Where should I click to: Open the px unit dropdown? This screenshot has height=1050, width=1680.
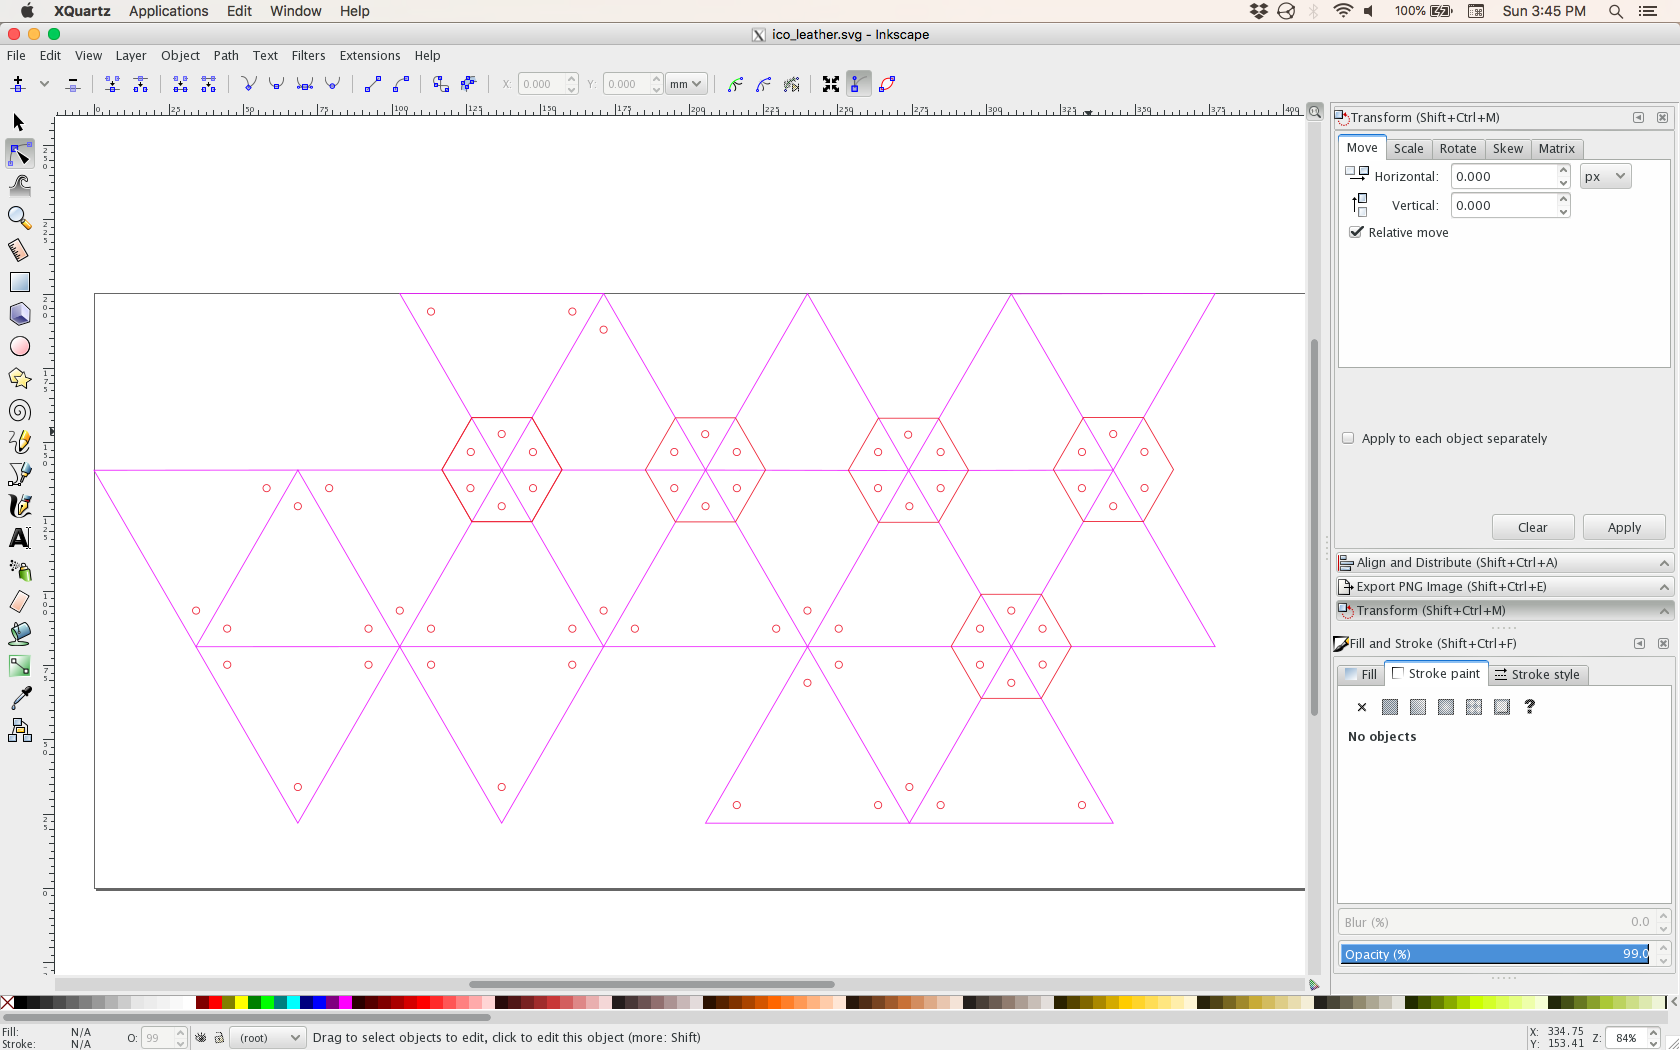[1605, 176]
